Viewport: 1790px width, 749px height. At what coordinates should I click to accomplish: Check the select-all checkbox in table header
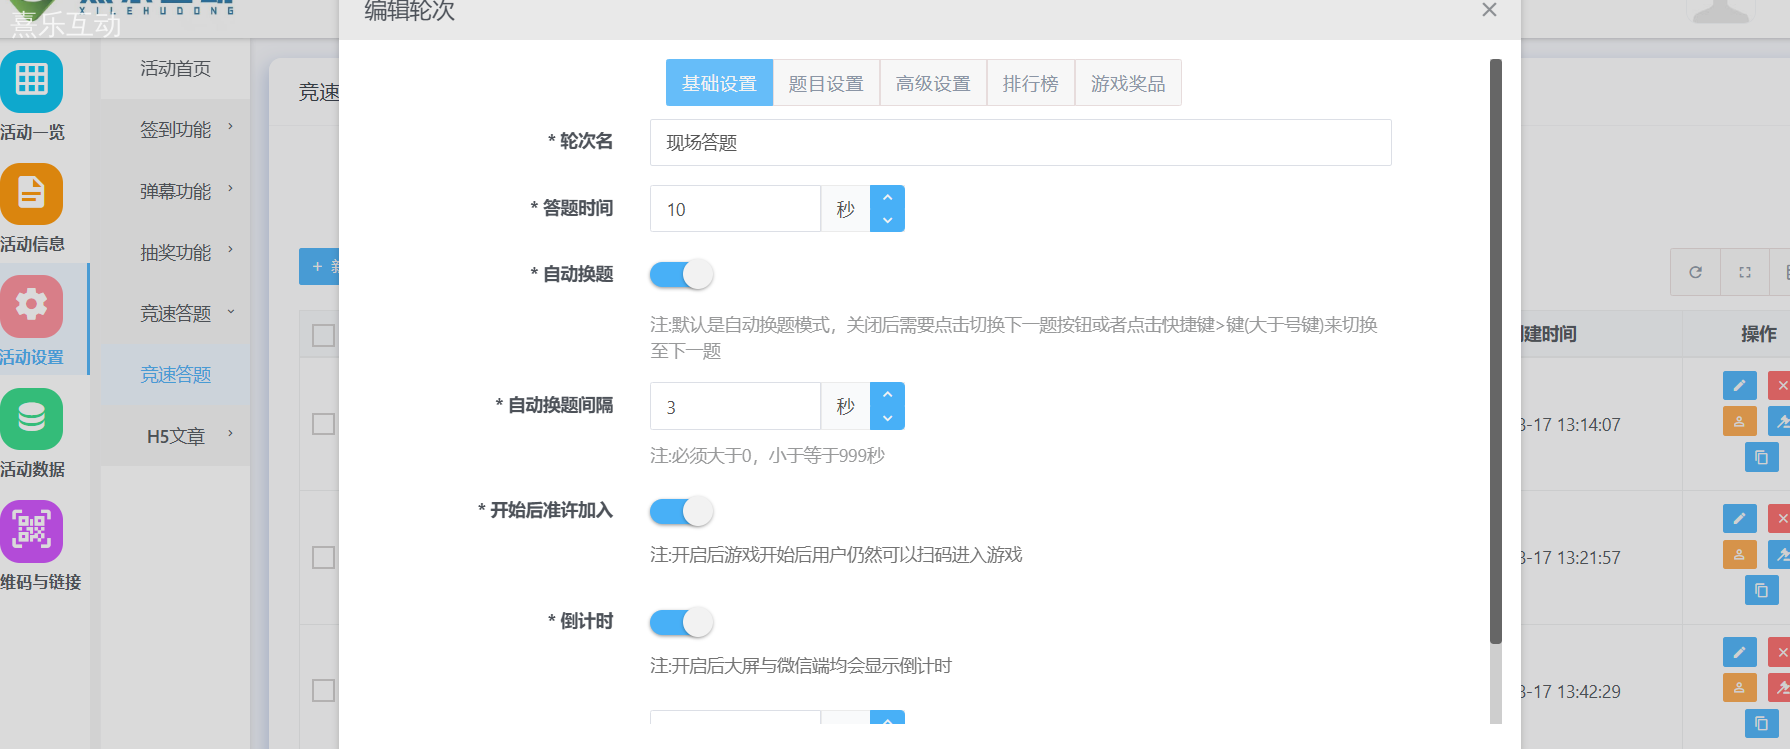323,335
